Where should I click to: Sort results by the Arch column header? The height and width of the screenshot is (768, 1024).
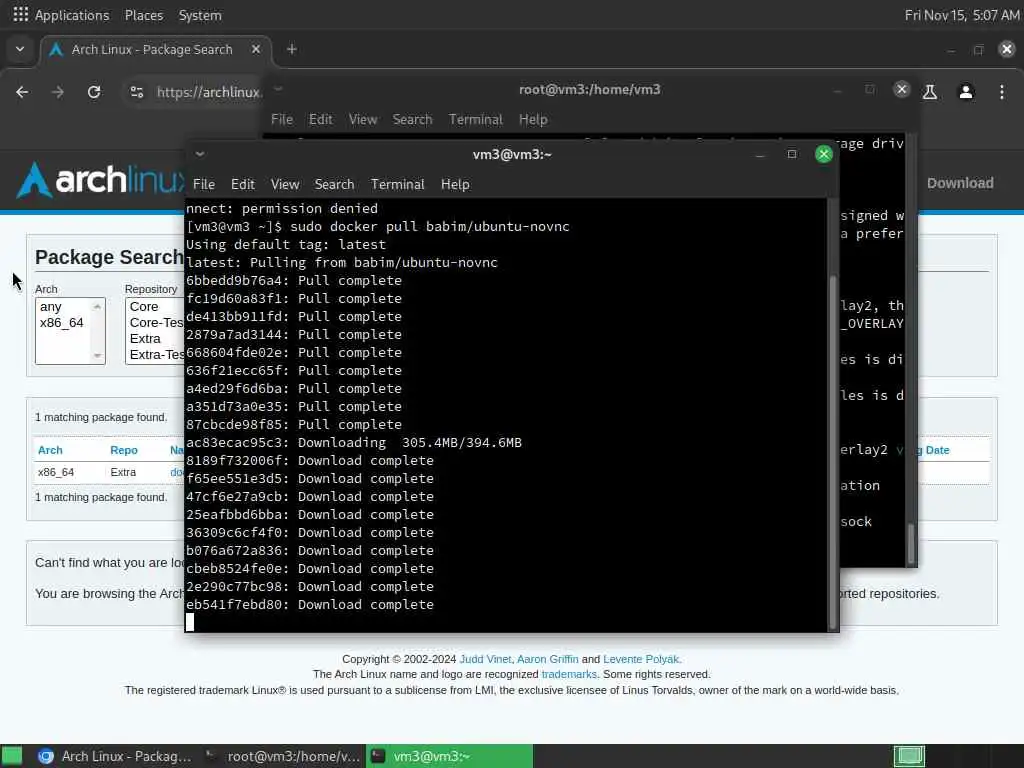click(x=50, y=450)
